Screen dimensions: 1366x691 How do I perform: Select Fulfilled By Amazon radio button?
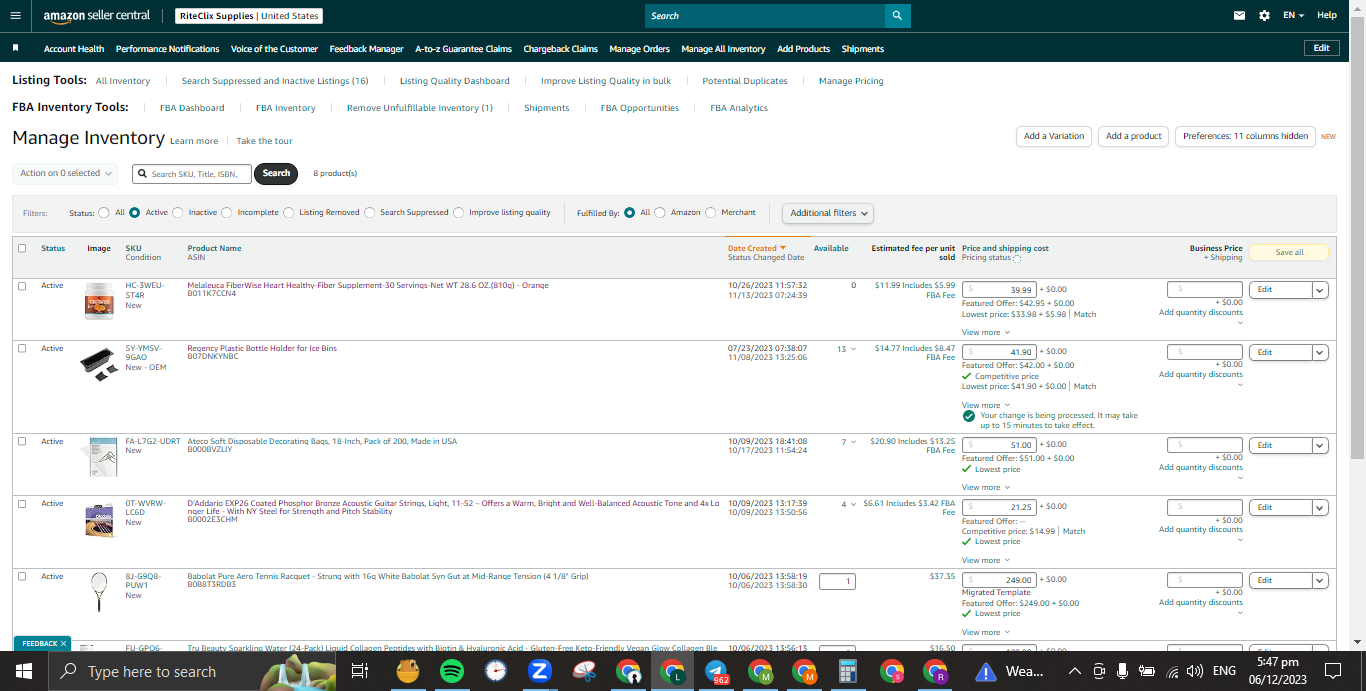point(660,213)
